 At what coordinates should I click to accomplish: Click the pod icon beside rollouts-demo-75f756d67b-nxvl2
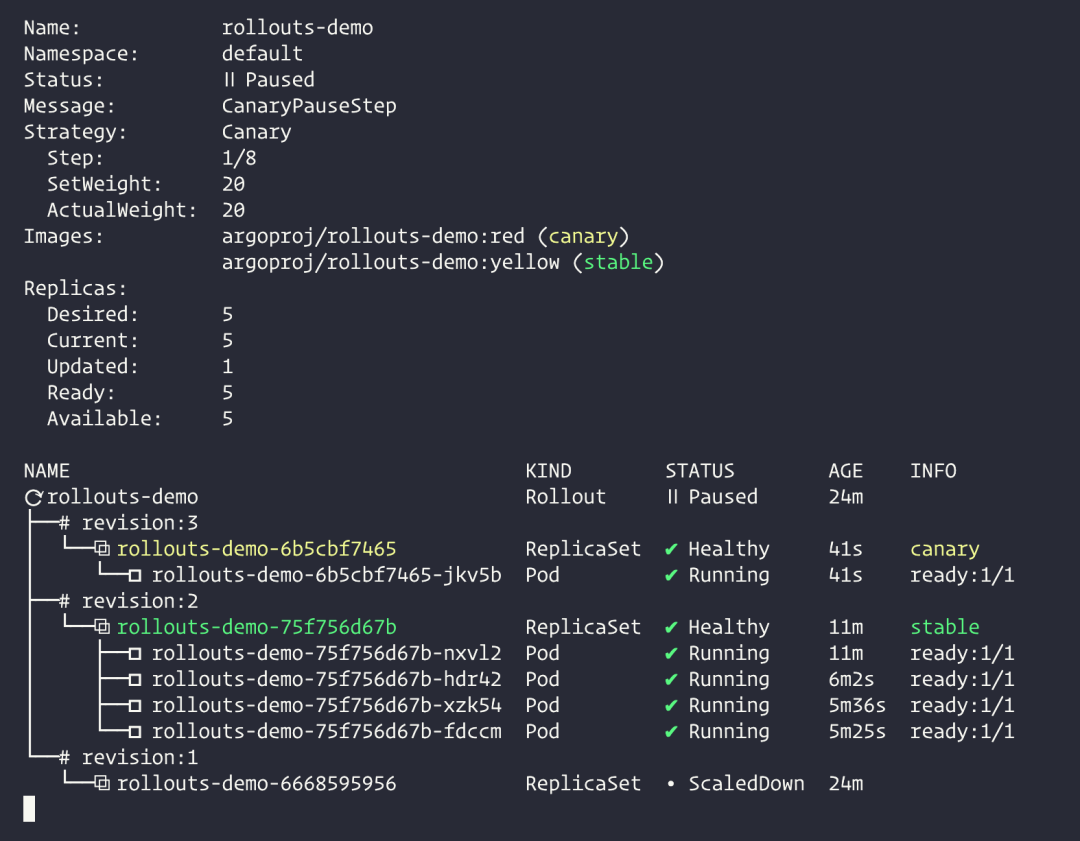[135, 653]
